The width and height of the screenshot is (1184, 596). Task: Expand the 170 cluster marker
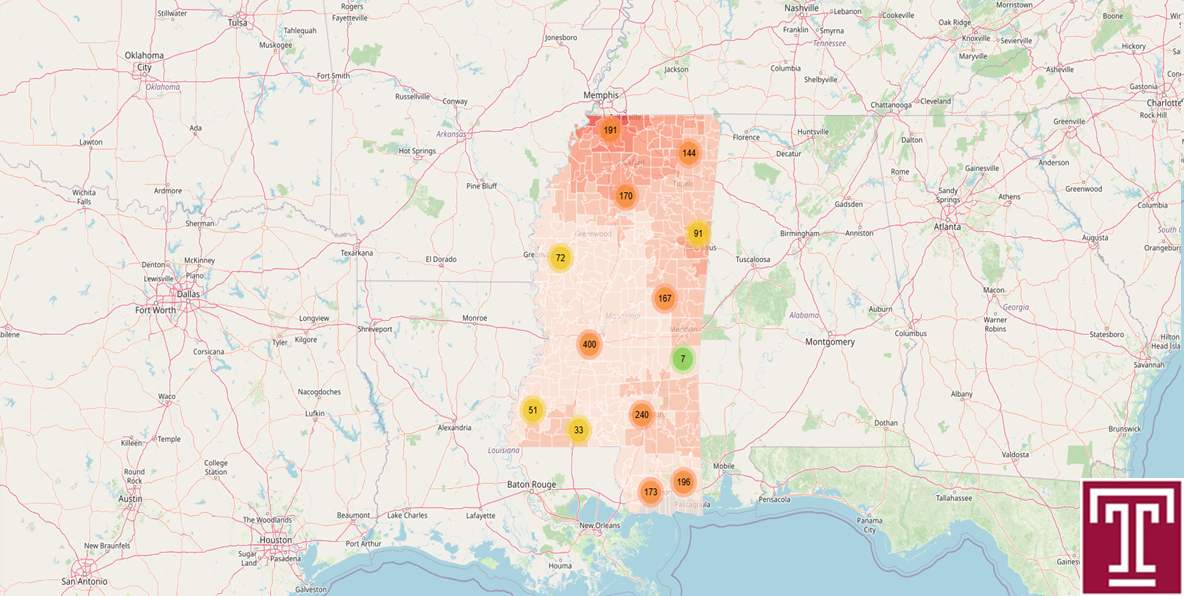tap(626, 196)
